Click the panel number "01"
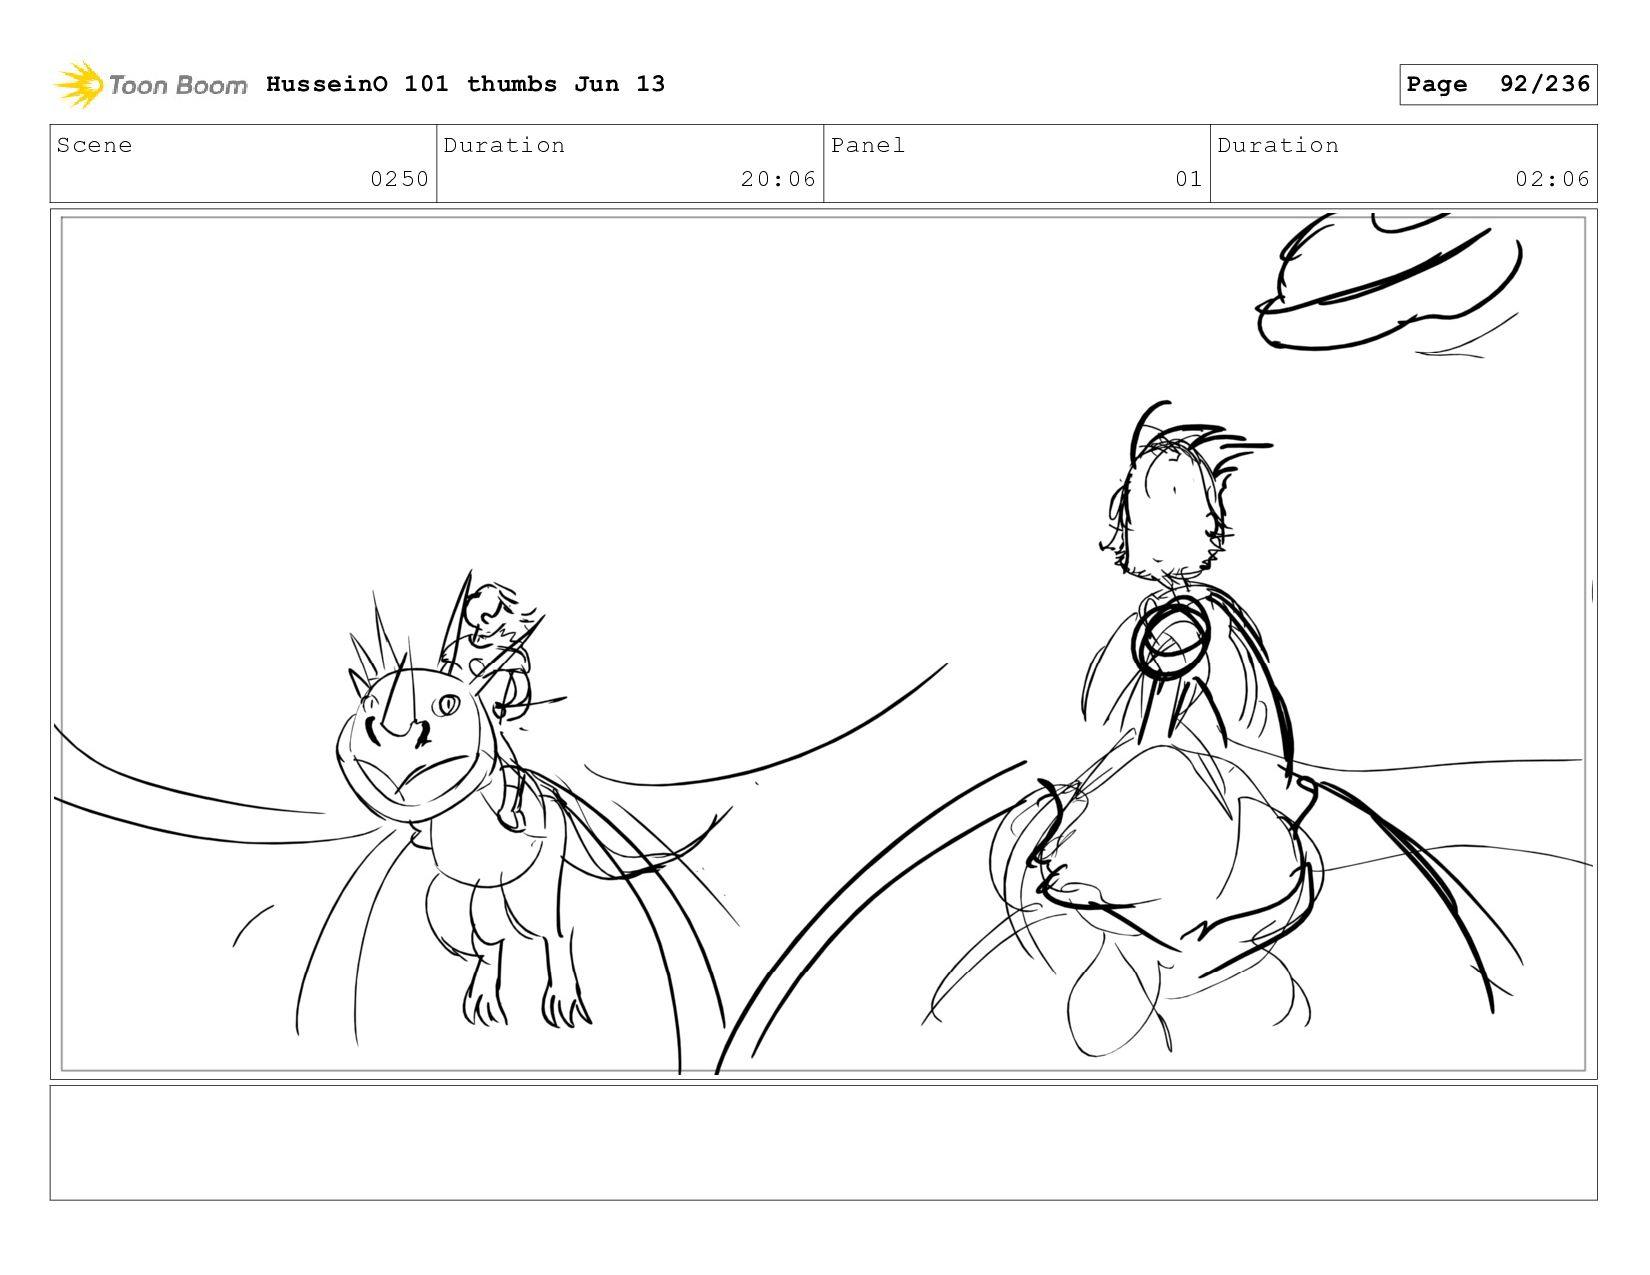 [1188, 179]
